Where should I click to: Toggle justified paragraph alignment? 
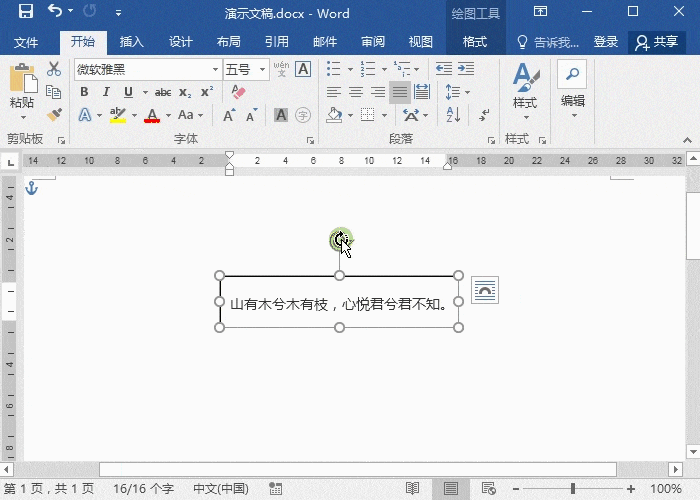click(400, 92)
